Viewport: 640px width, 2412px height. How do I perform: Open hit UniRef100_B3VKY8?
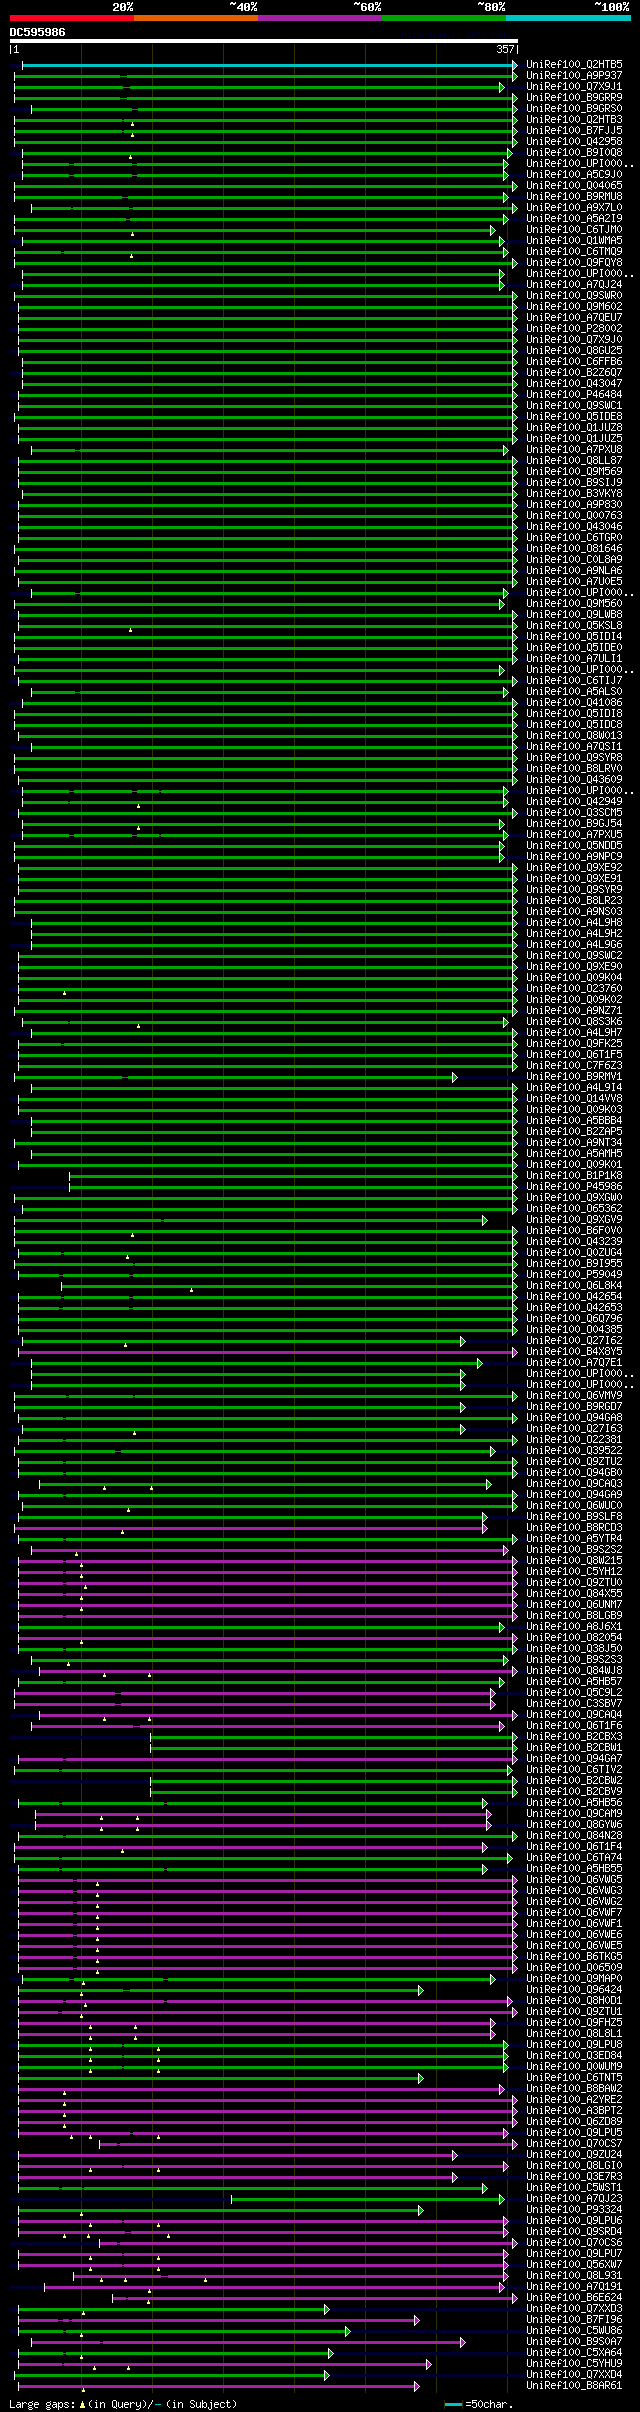(x=574, y=494)
